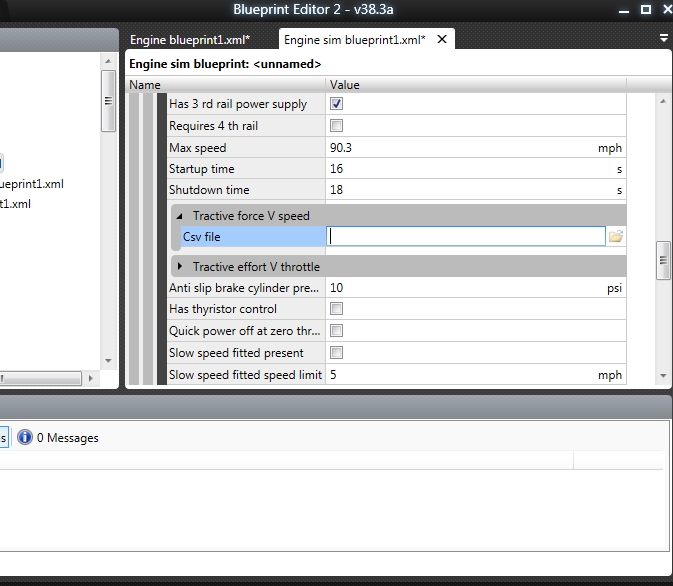Tick the Requires 4 th rail checkbox
Screen dimensions: 673x586
pyautogui.click(x=336, y=126)
